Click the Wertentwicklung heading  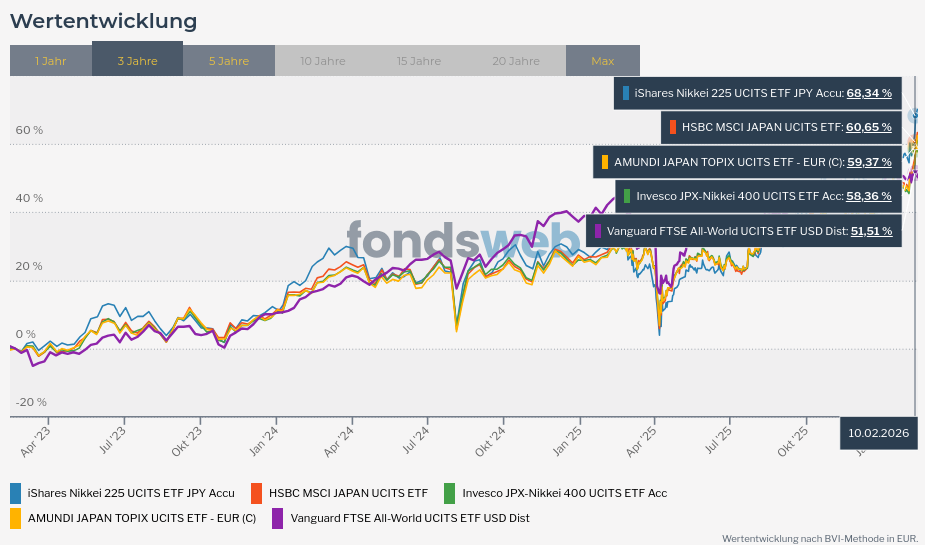point(104,21)
